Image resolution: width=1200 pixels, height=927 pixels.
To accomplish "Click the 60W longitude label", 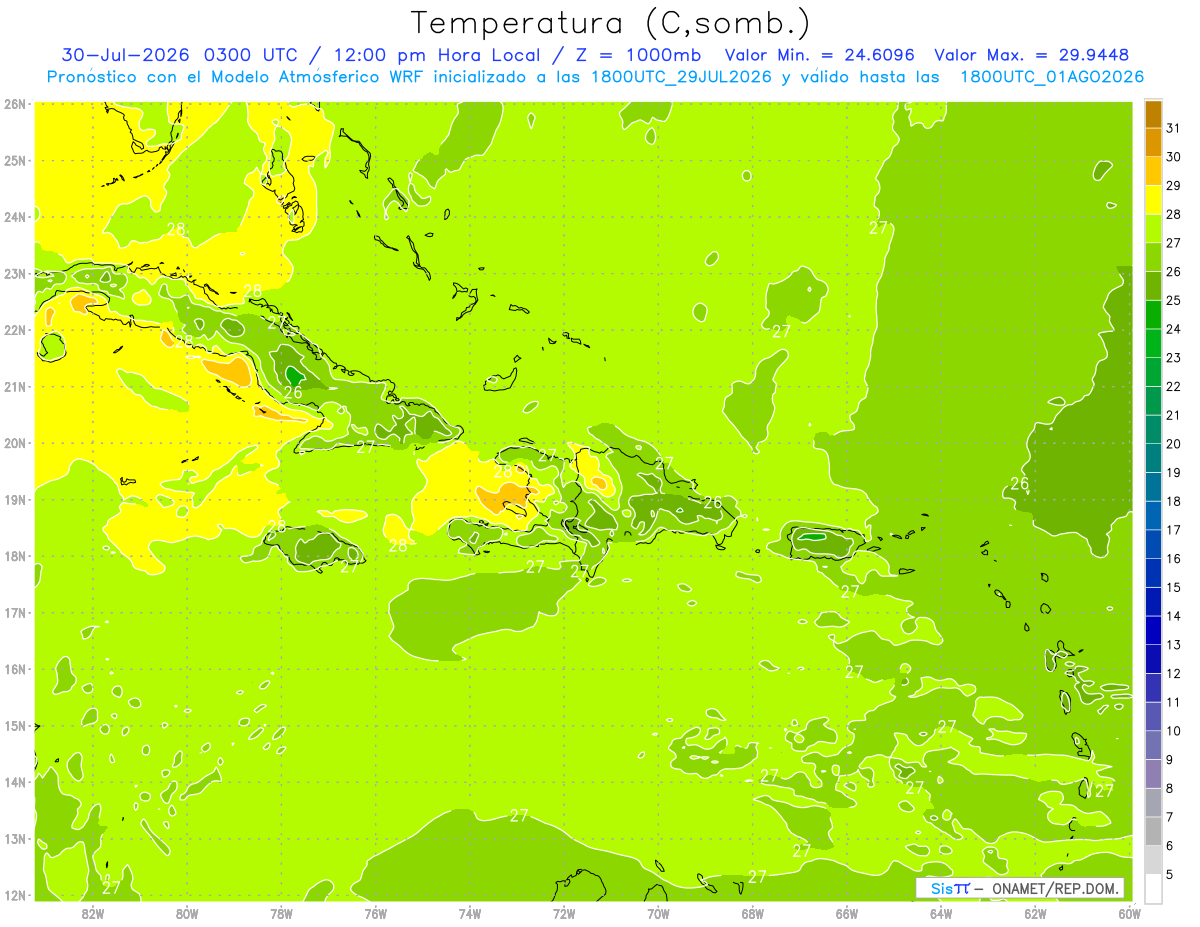I will [x=1130, y=913].
